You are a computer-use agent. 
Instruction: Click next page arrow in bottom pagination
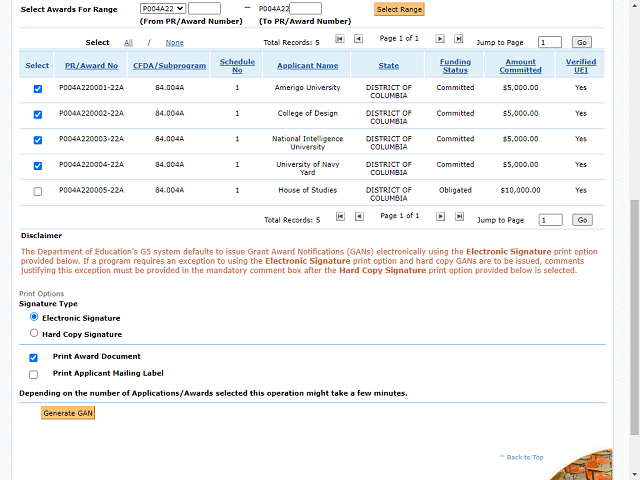coord(438,216)
